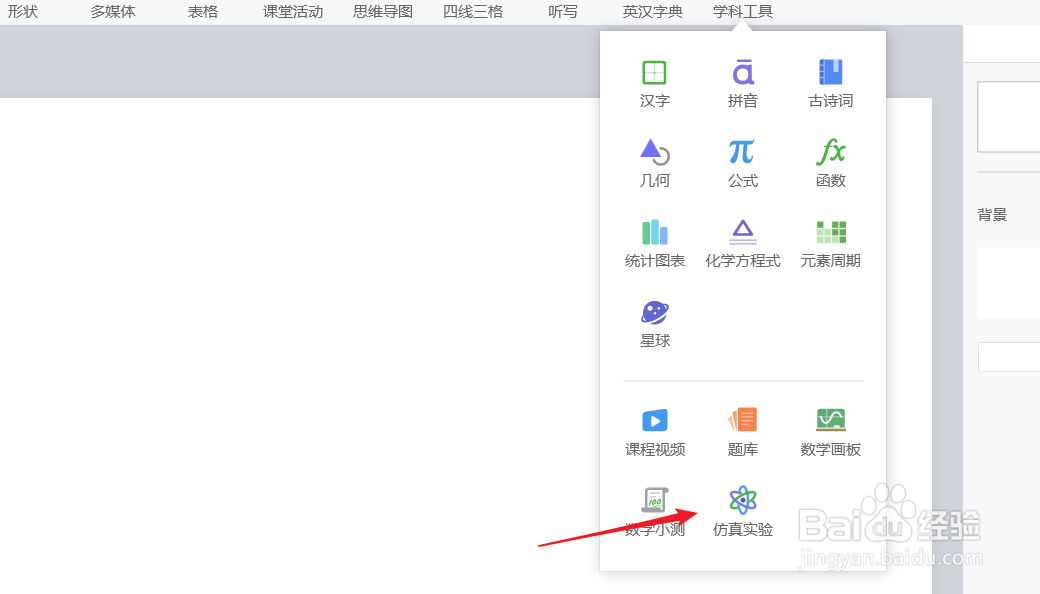The image size is (1040, 594).
Task: Open the 多媒体 multimedia menu
Action: pyautogui.click(x=113, y=11)
